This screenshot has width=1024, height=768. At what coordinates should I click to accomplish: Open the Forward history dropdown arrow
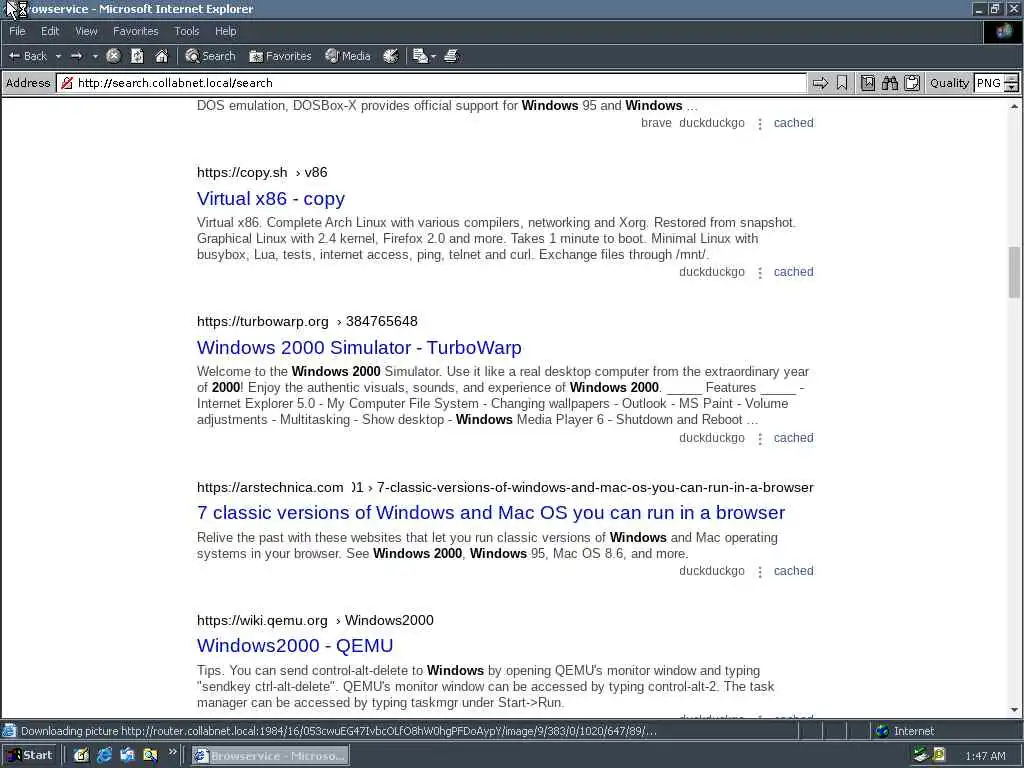(x=95, y=57)
